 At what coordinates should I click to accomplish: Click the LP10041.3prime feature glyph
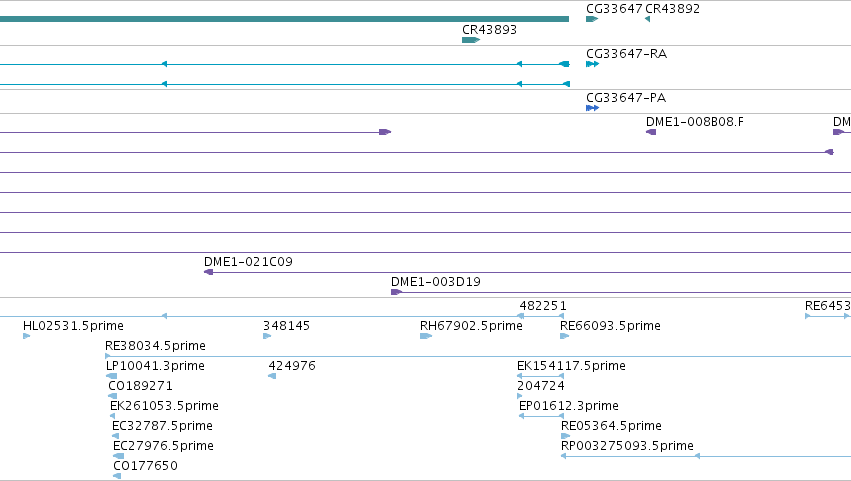(112, 376)
